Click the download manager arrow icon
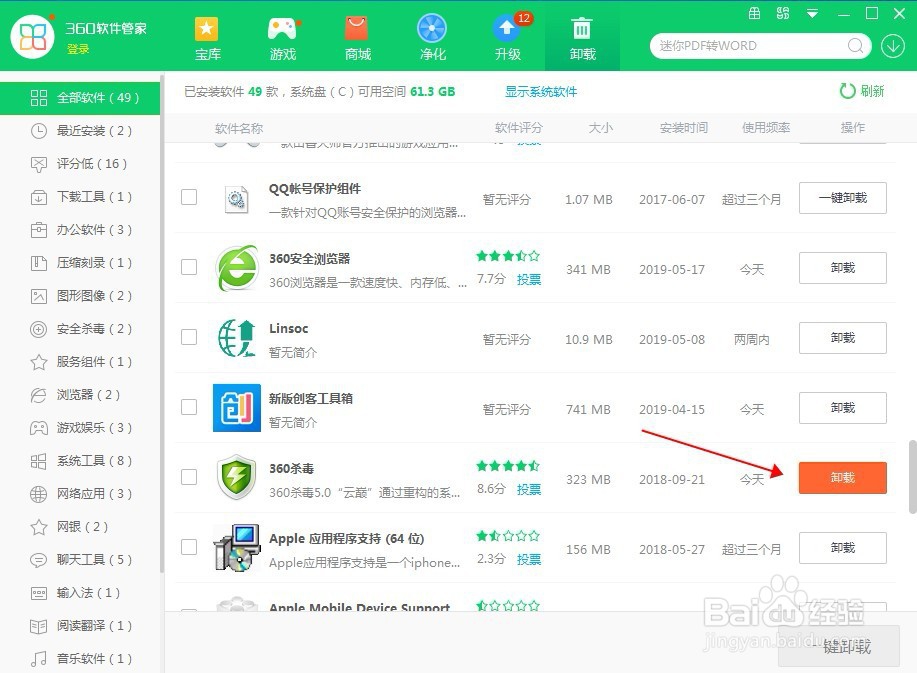The height and width of the screenshot is (673, 917). (892, 46)
